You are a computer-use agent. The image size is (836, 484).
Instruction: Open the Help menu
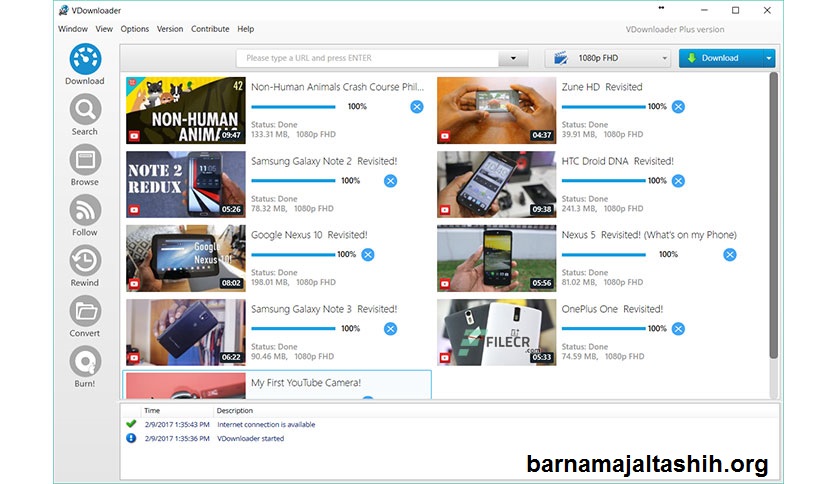coord(245,29)
